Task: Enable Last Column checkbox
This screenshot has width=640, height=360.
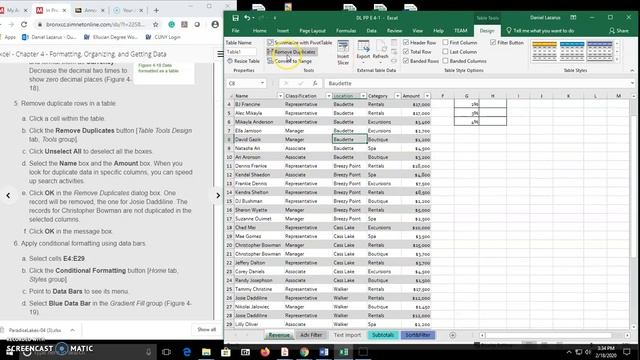Action: click(446, 52)
